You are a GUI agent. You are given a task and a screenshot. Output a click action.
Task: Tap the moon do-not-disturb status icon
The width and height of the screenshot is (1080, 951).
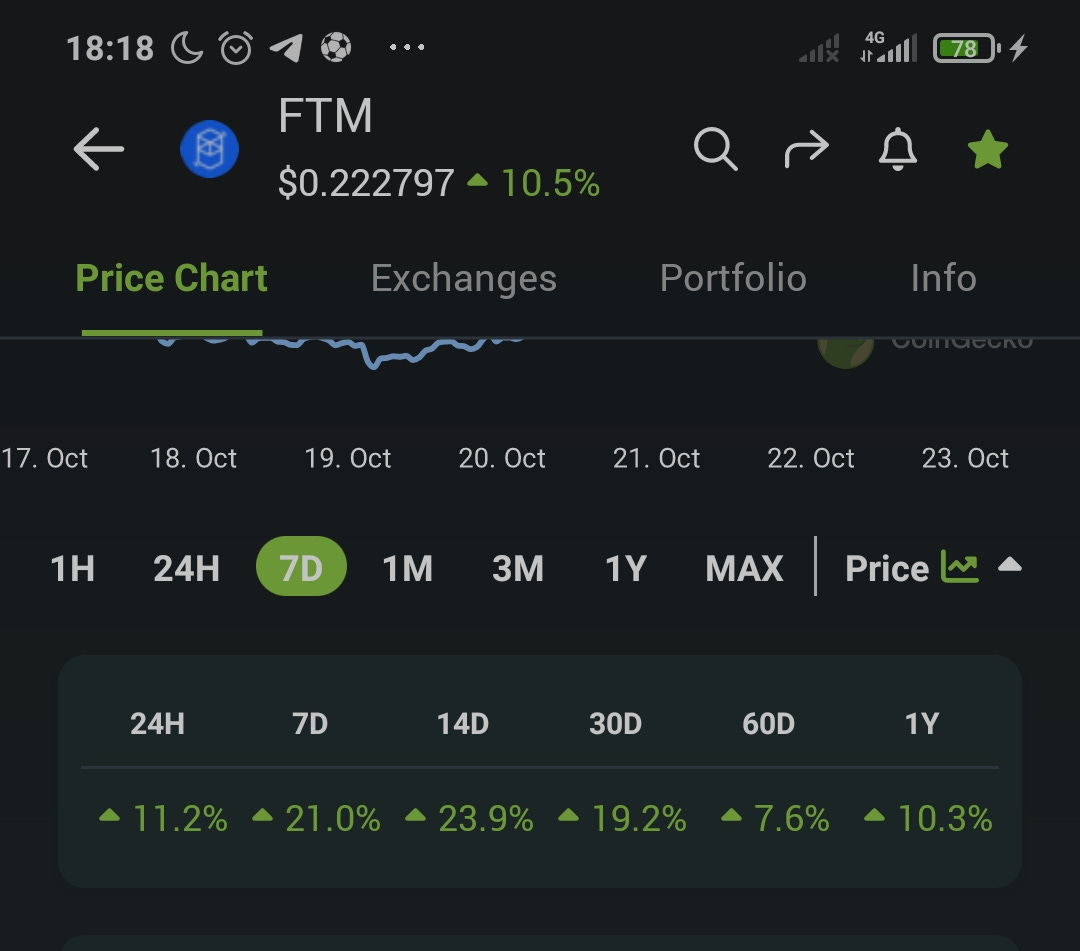[x=187, y=48]
